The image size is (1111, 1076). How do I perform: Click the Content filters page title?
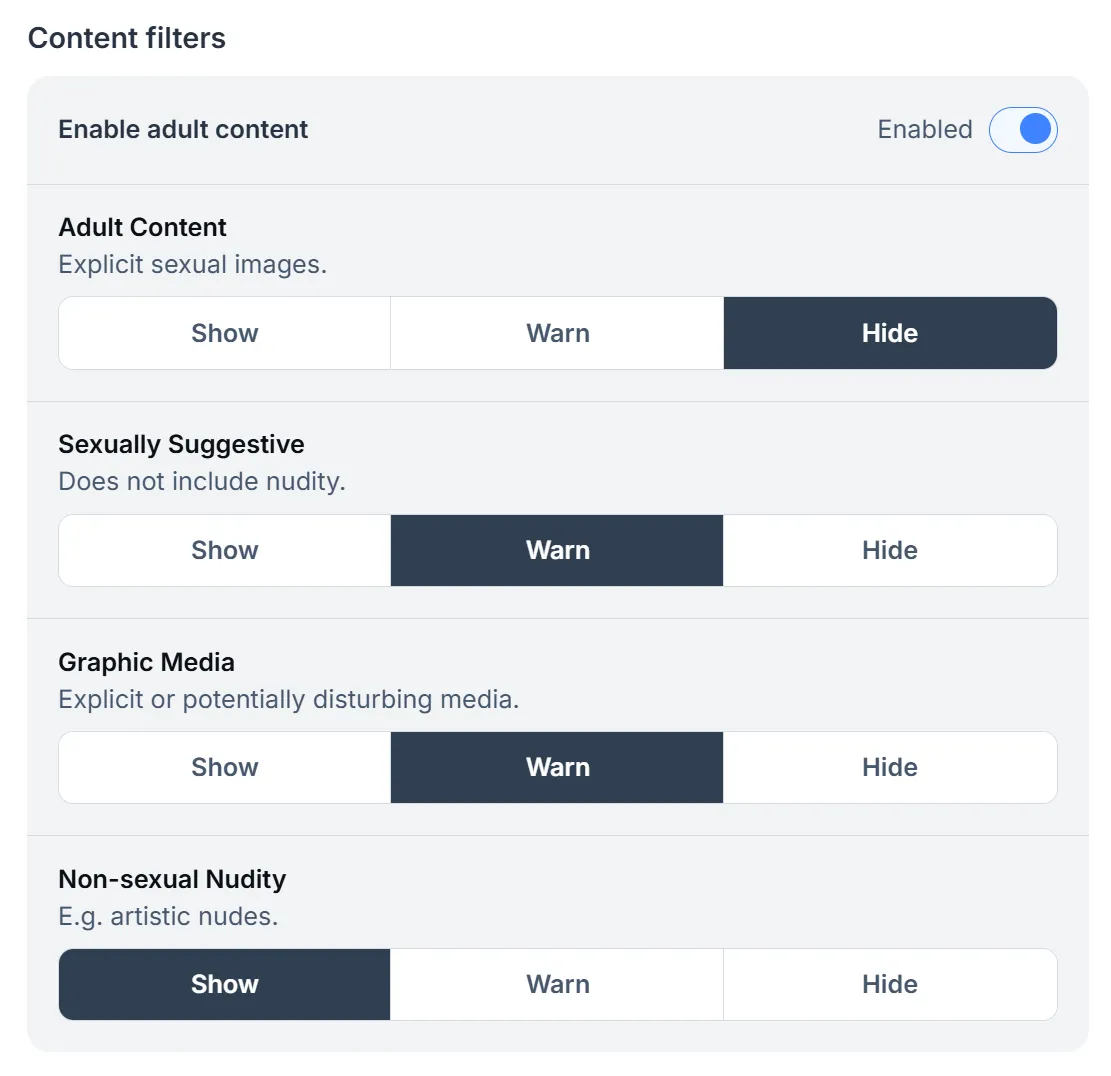pyautogui.click(x=126, y=38)
